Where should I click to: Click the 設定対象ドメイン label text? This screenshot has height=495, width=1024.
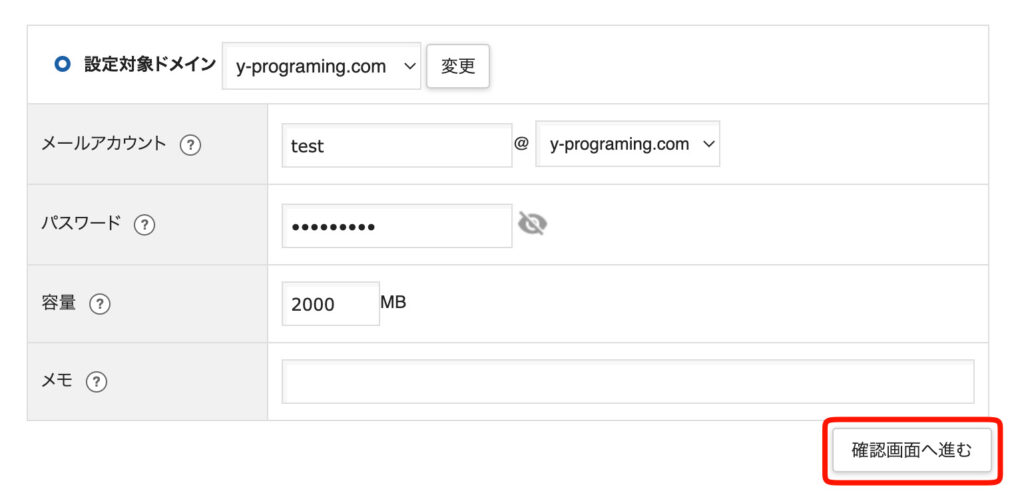(150, 65)
